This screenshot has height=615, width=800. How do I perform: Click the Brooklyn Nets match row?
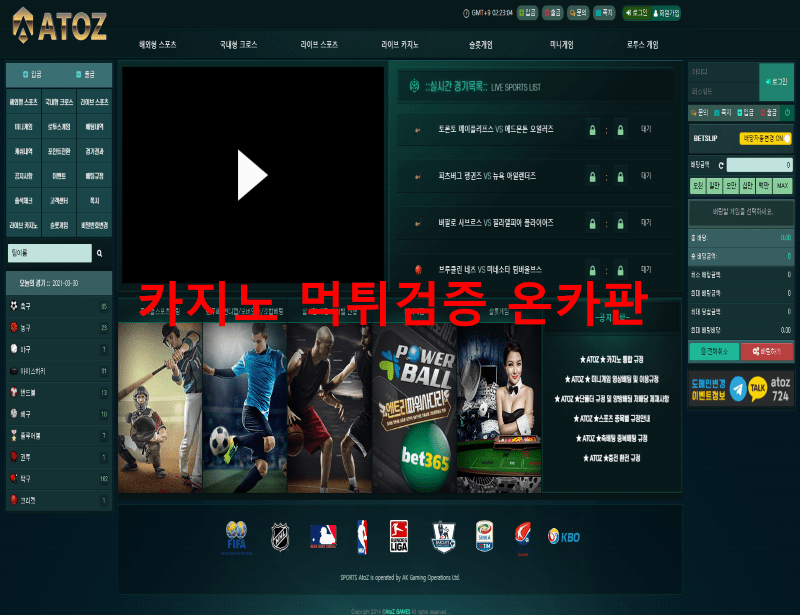[535, 269]
